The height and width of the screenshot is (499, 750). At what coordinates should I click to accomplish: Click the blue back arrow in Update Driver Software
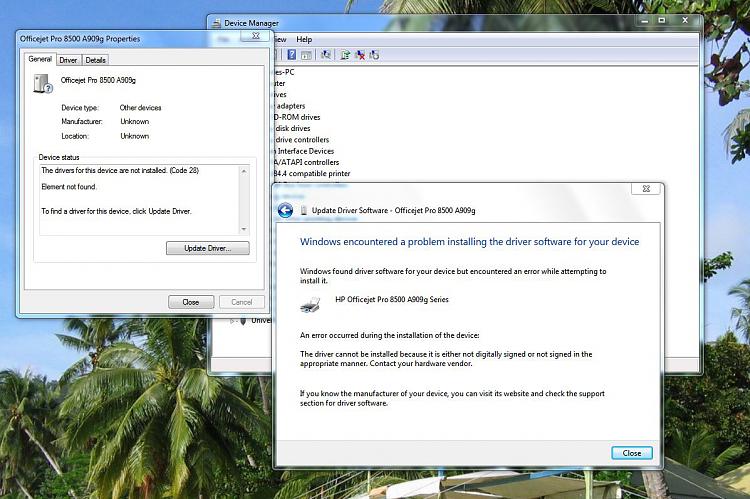(x=285, y=211)
